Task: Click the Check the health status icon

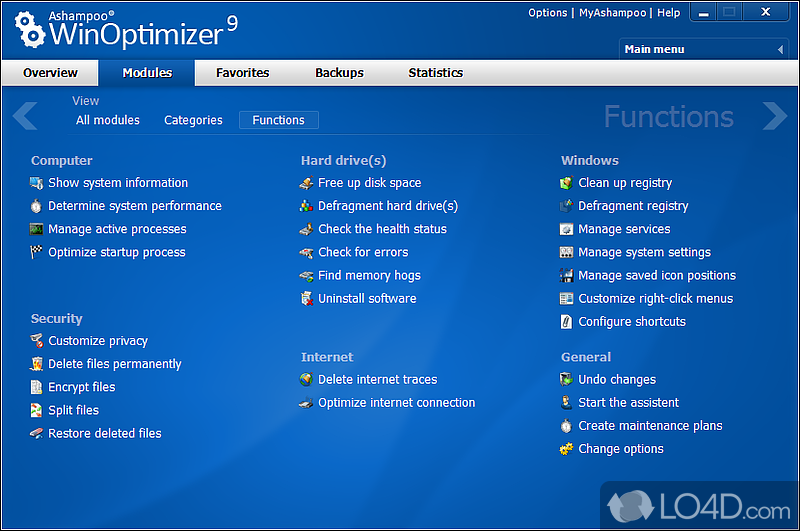Action: tap(306, 229)
